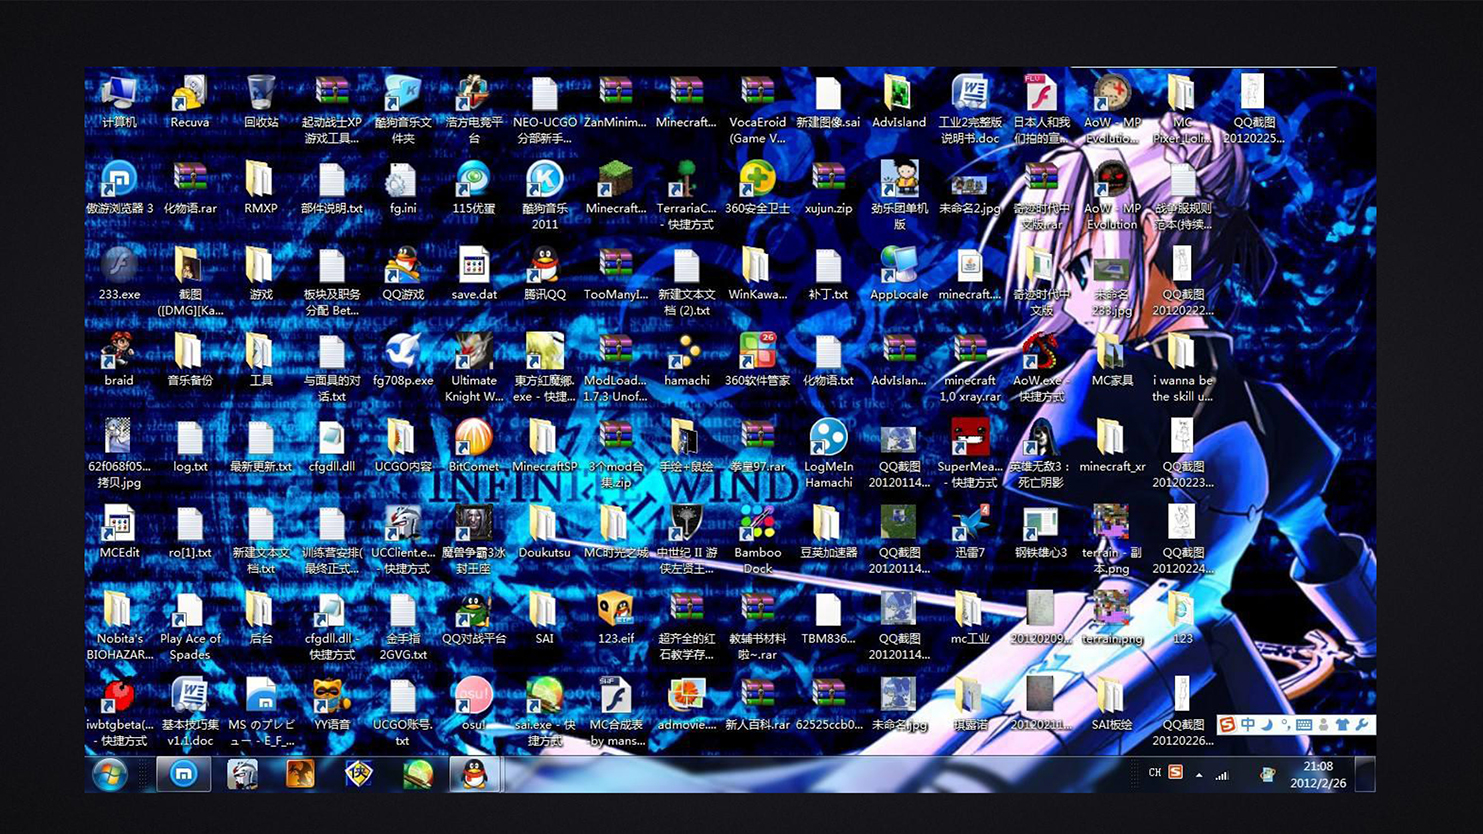Open the taskbar clock showing 21:08
The image size is (1483, 834).
tap(1318, 774)
